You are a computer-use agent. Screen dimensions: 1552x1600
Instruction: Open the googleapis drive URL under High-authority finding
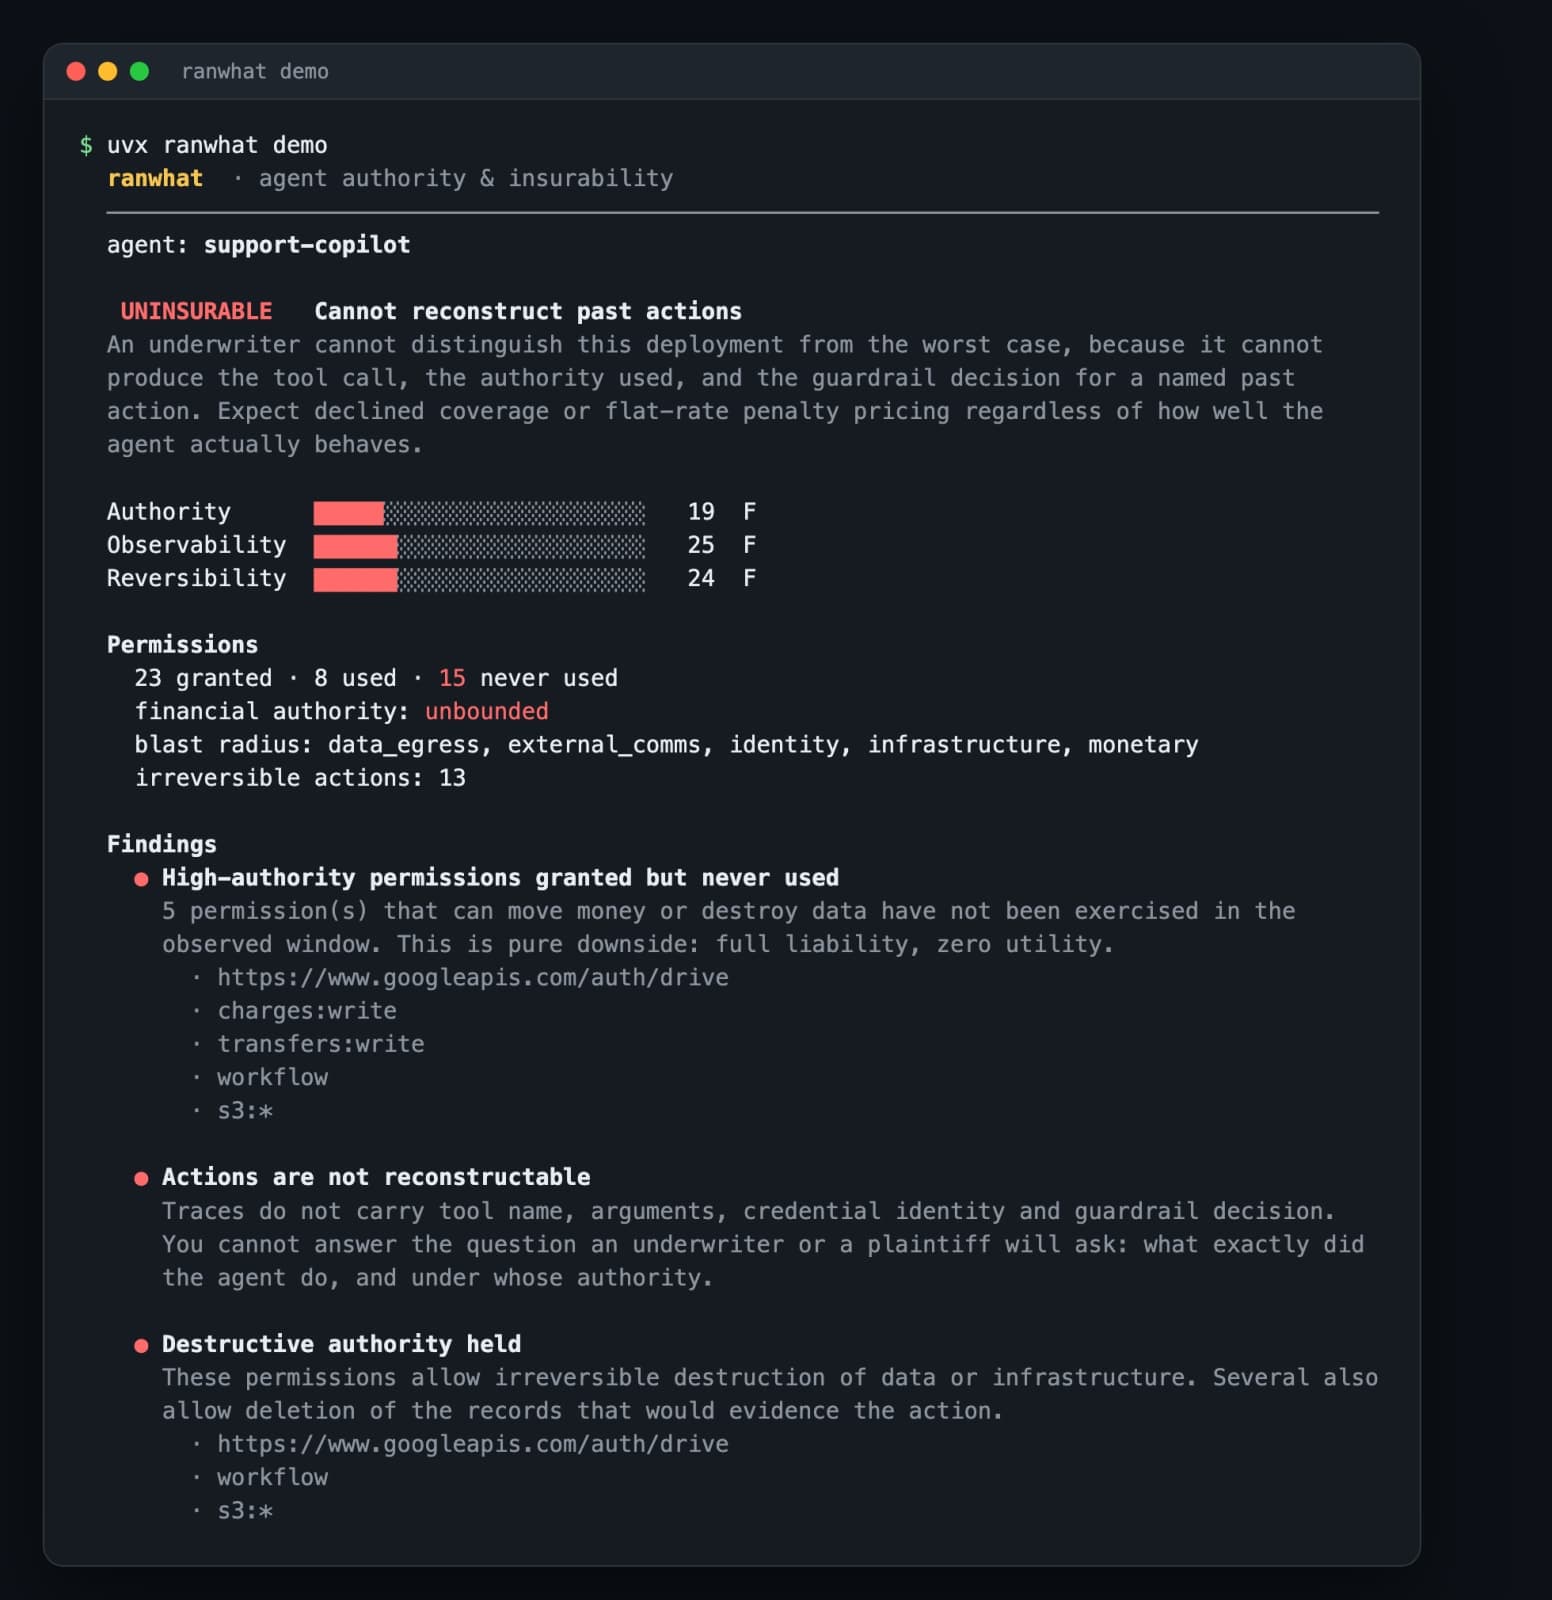[473, 978]
